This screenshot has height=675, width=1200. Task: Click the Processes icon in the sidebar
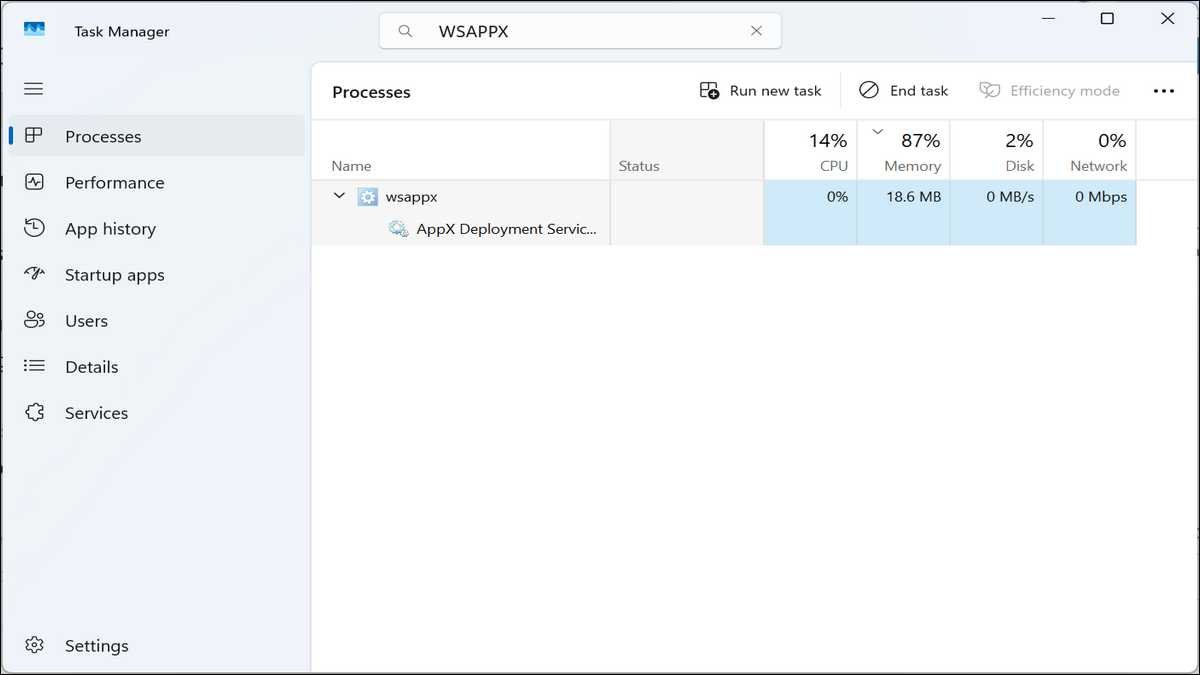point(34,136)
